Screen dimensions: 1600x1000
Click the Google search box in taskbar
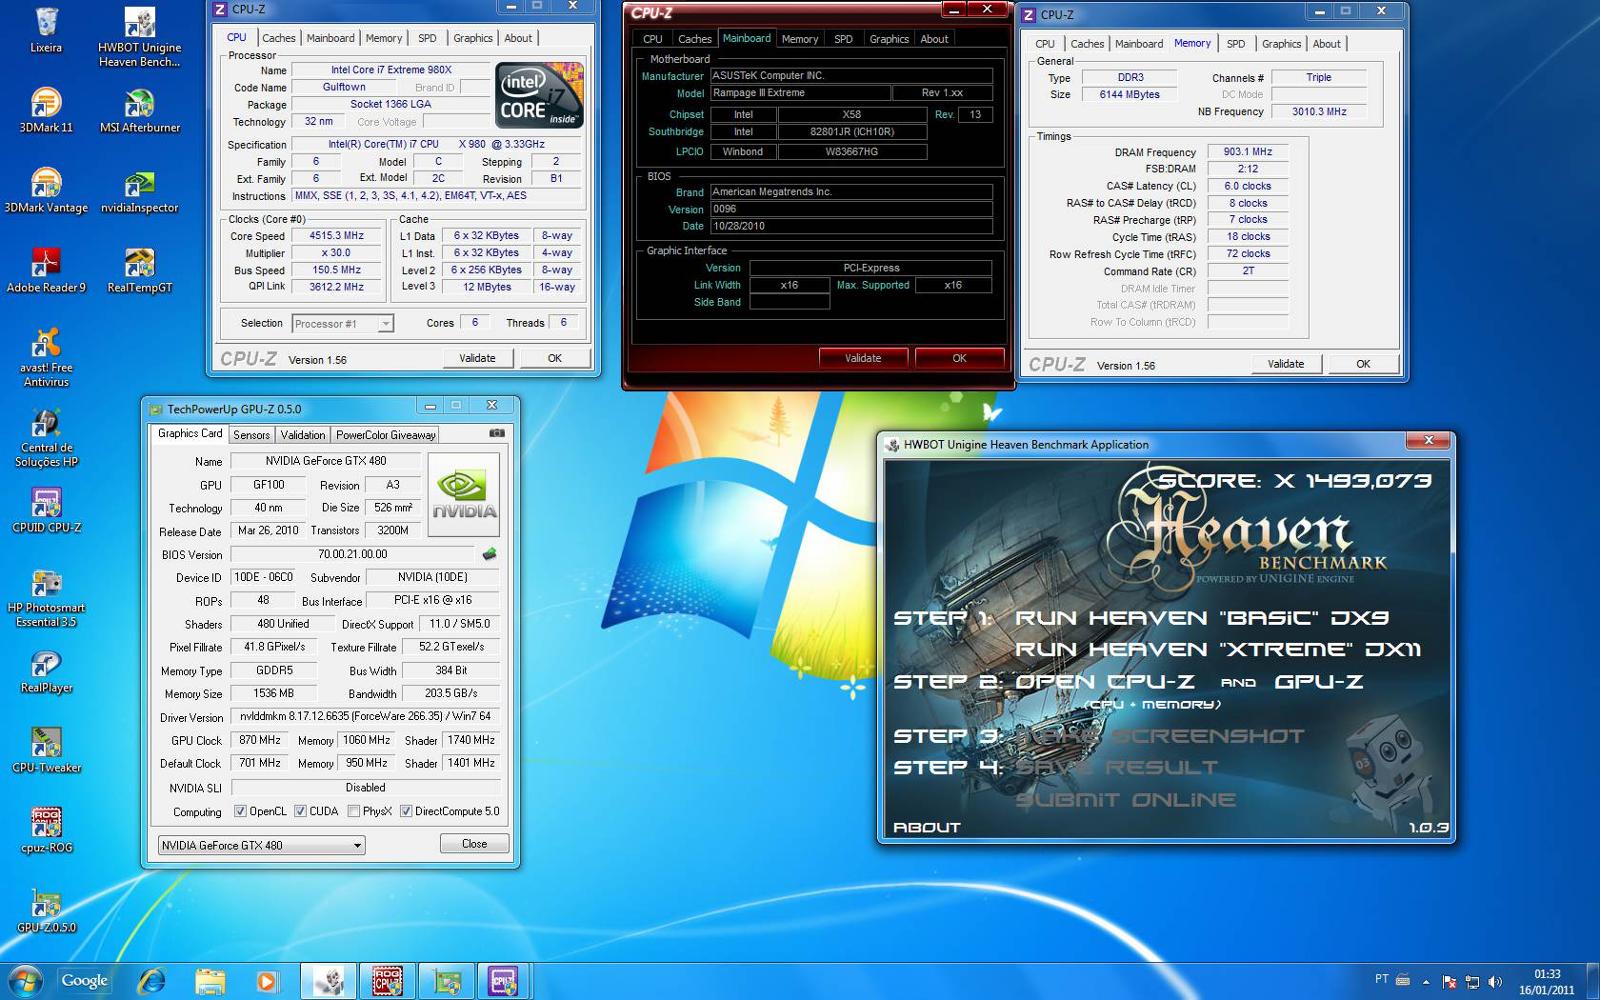84,981
